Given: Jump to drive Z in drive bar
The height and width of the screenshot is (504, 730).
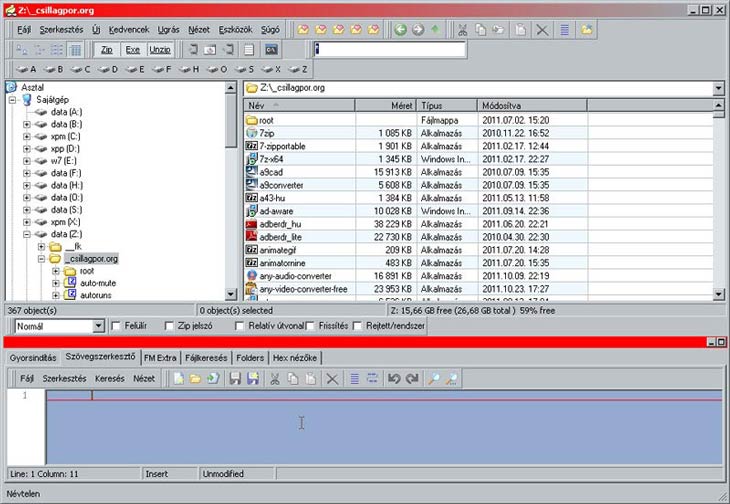Looking at the screenshot, I should (x=298, y=69).
